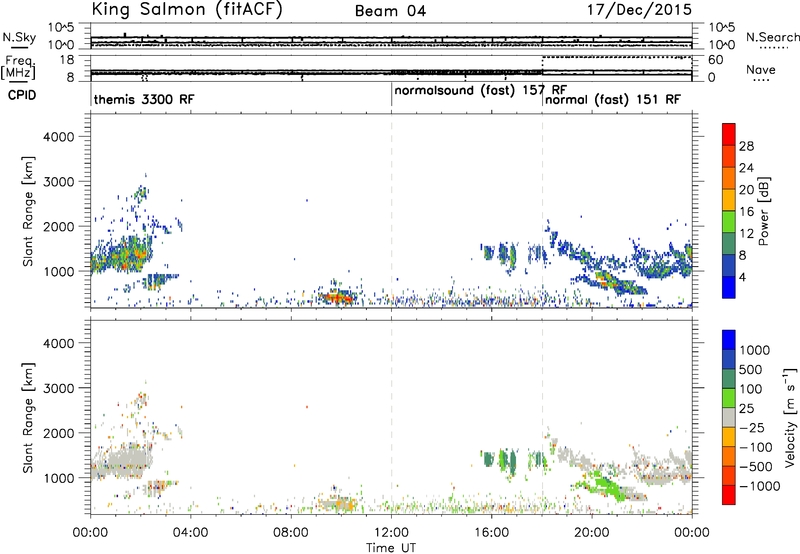This screenshot has height=554, width=800.
Task: Click 'Slant Range [km]' label of velocity panel
Action: [x=28, y=418]
